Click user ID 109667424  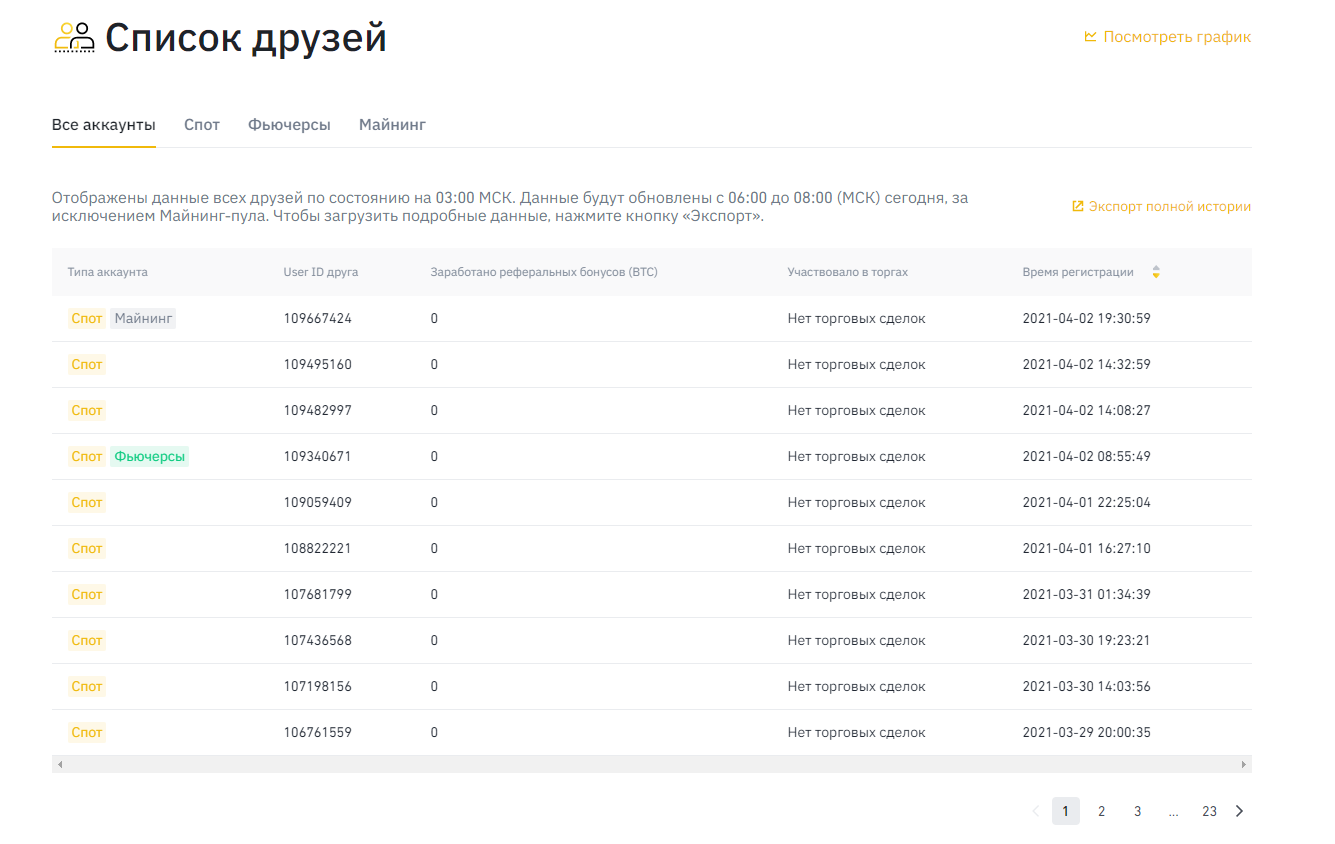318,319
